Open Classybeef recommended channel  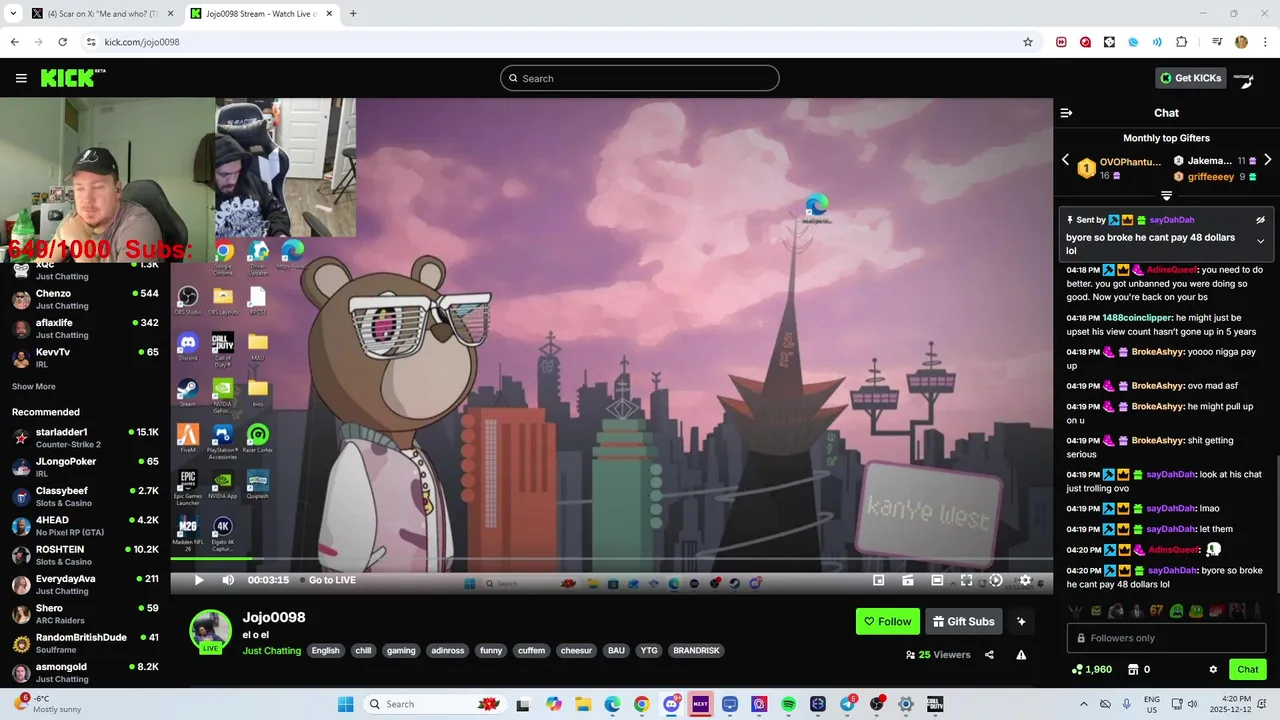pyautogui.click(x=85, y=497)
